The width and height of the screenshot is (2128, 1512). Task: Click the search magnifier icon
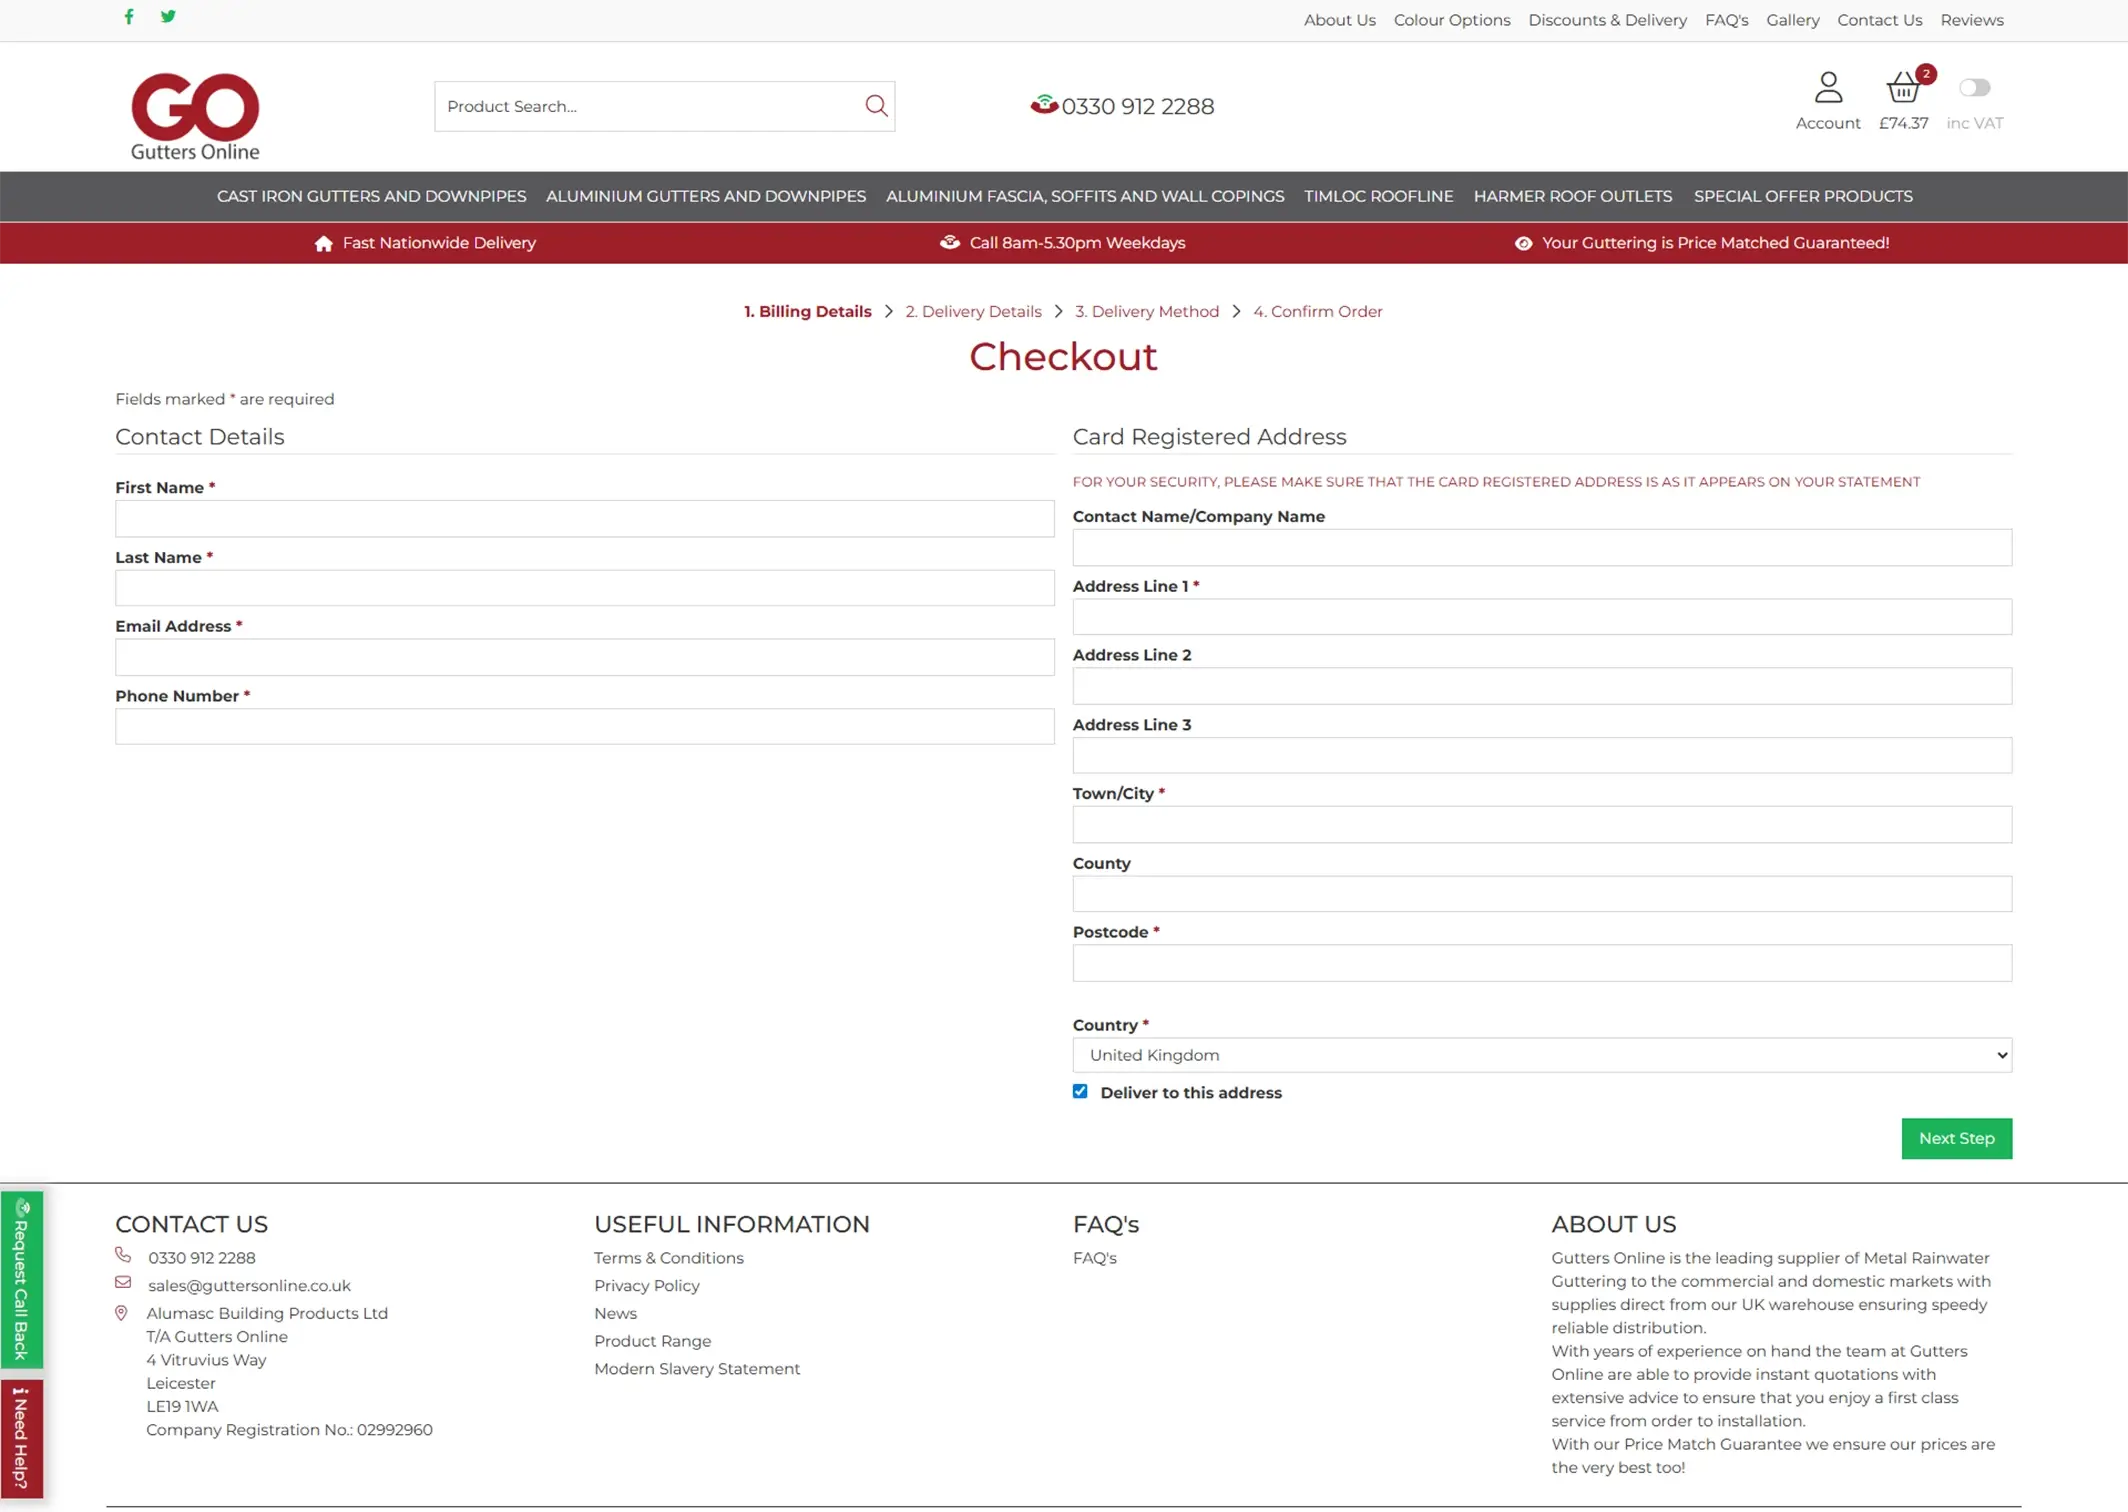click(x=876, y=106)
